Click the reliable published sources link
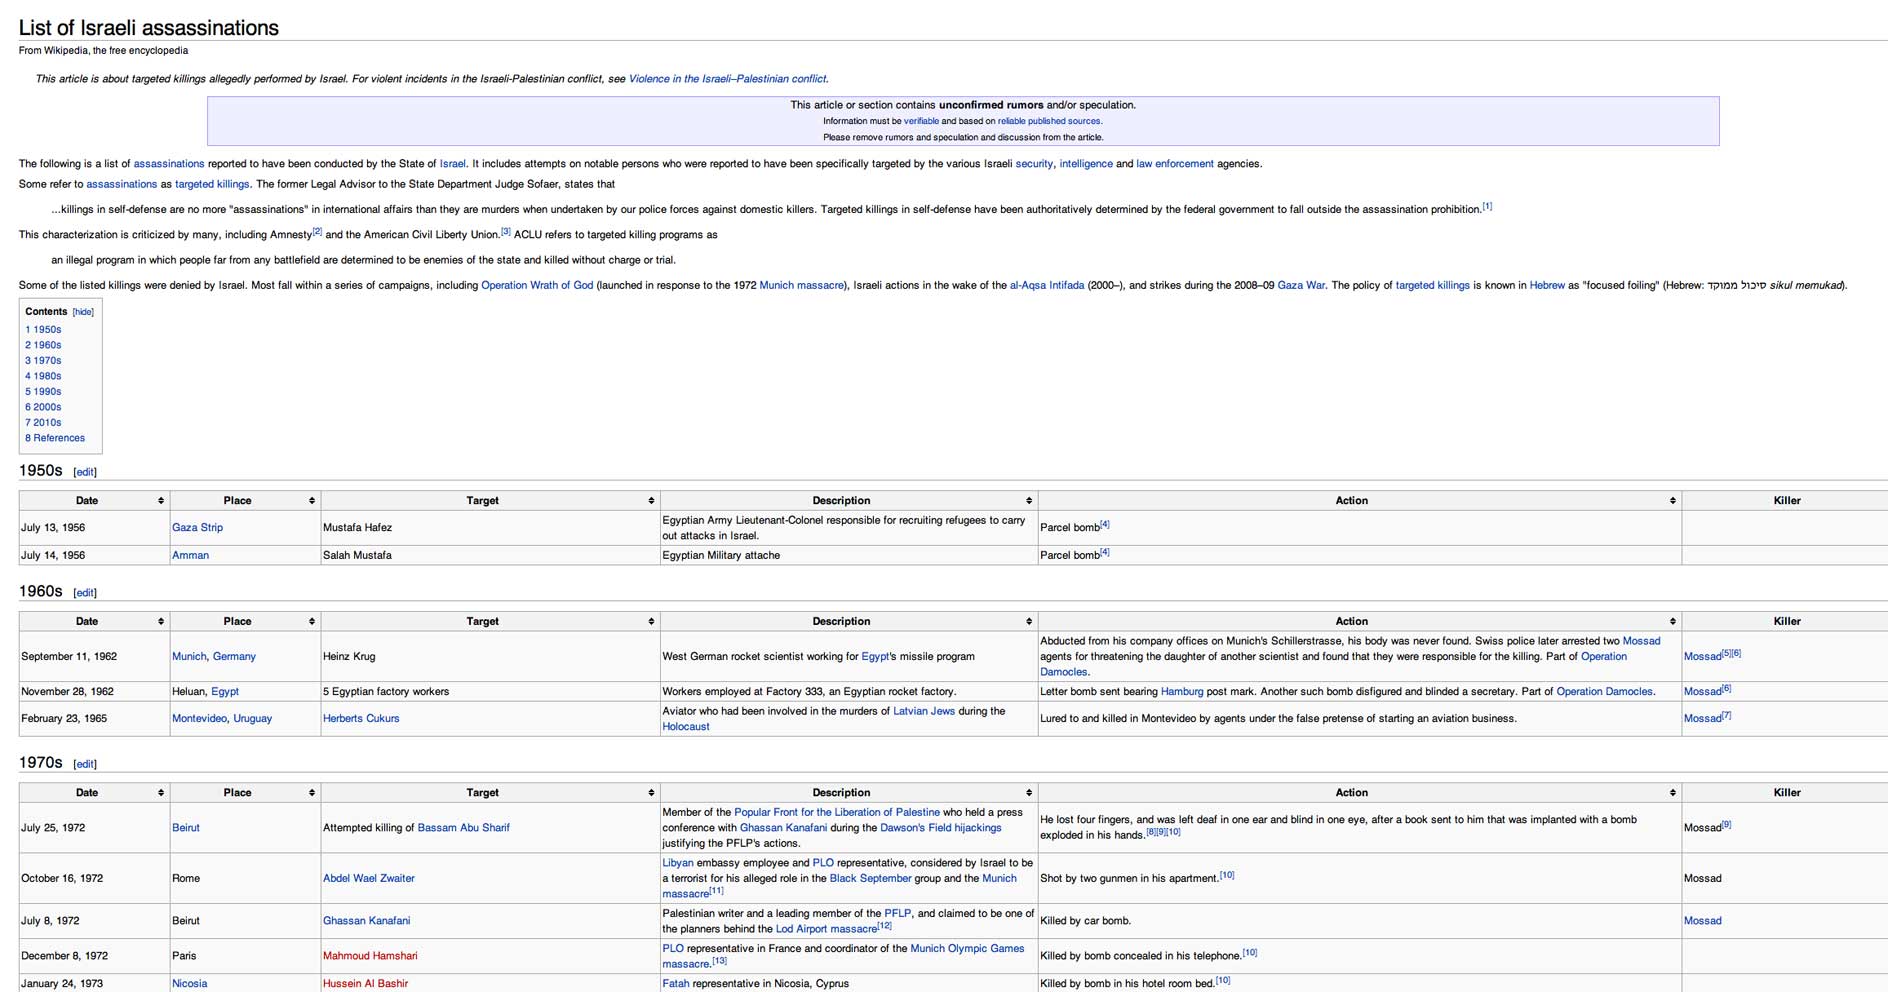The image size is (1888, 992). click(x=1048, y=121)
